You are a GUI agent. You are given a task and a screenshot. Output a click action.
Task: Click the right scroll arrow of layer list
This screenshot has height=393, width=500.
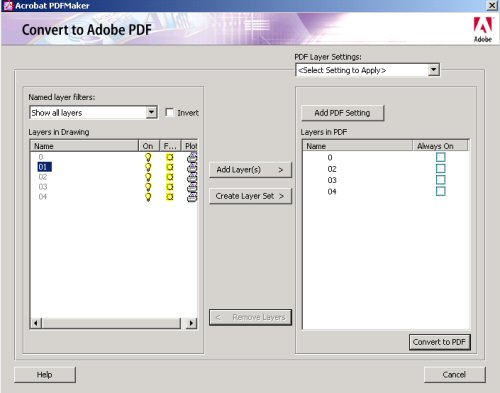tap(191, 323)
